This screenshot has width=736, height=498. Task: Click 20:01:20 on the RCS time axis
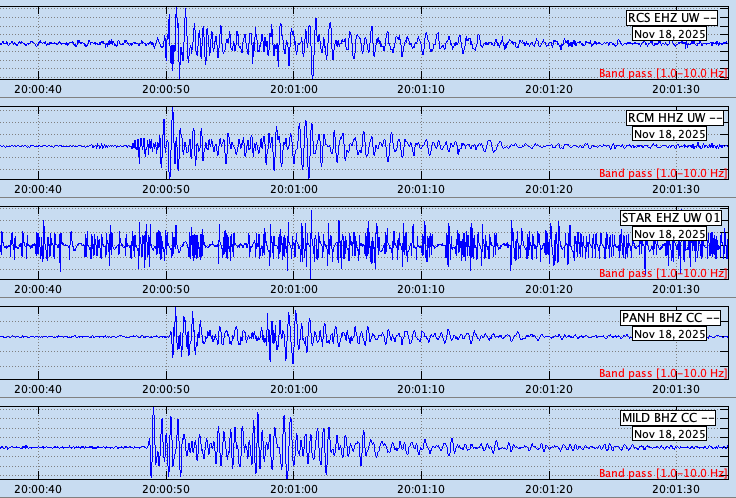tap(549, 89)
